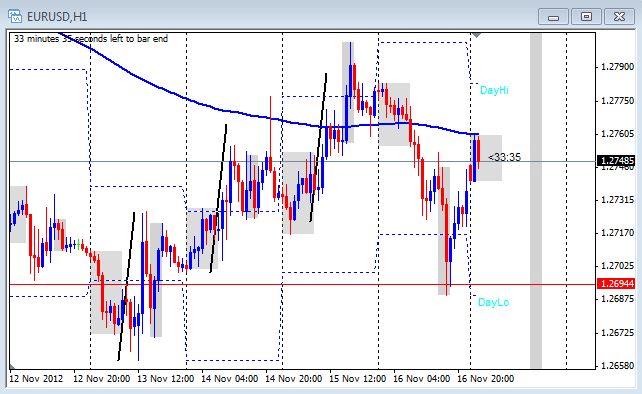Click the 14 Nov 04:00 time label

point(230,378)
